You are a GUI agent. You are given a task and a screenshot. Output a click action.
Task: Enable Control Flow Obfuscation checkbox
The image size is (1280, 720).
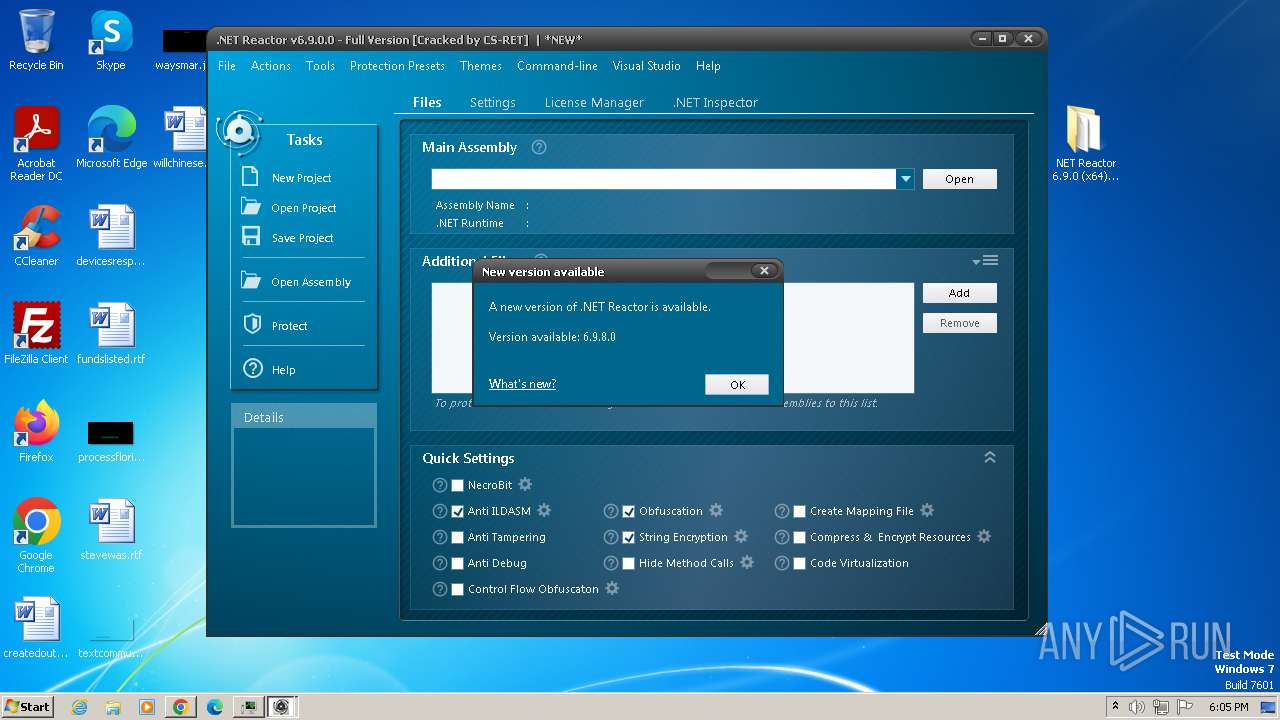coord(457,589)
